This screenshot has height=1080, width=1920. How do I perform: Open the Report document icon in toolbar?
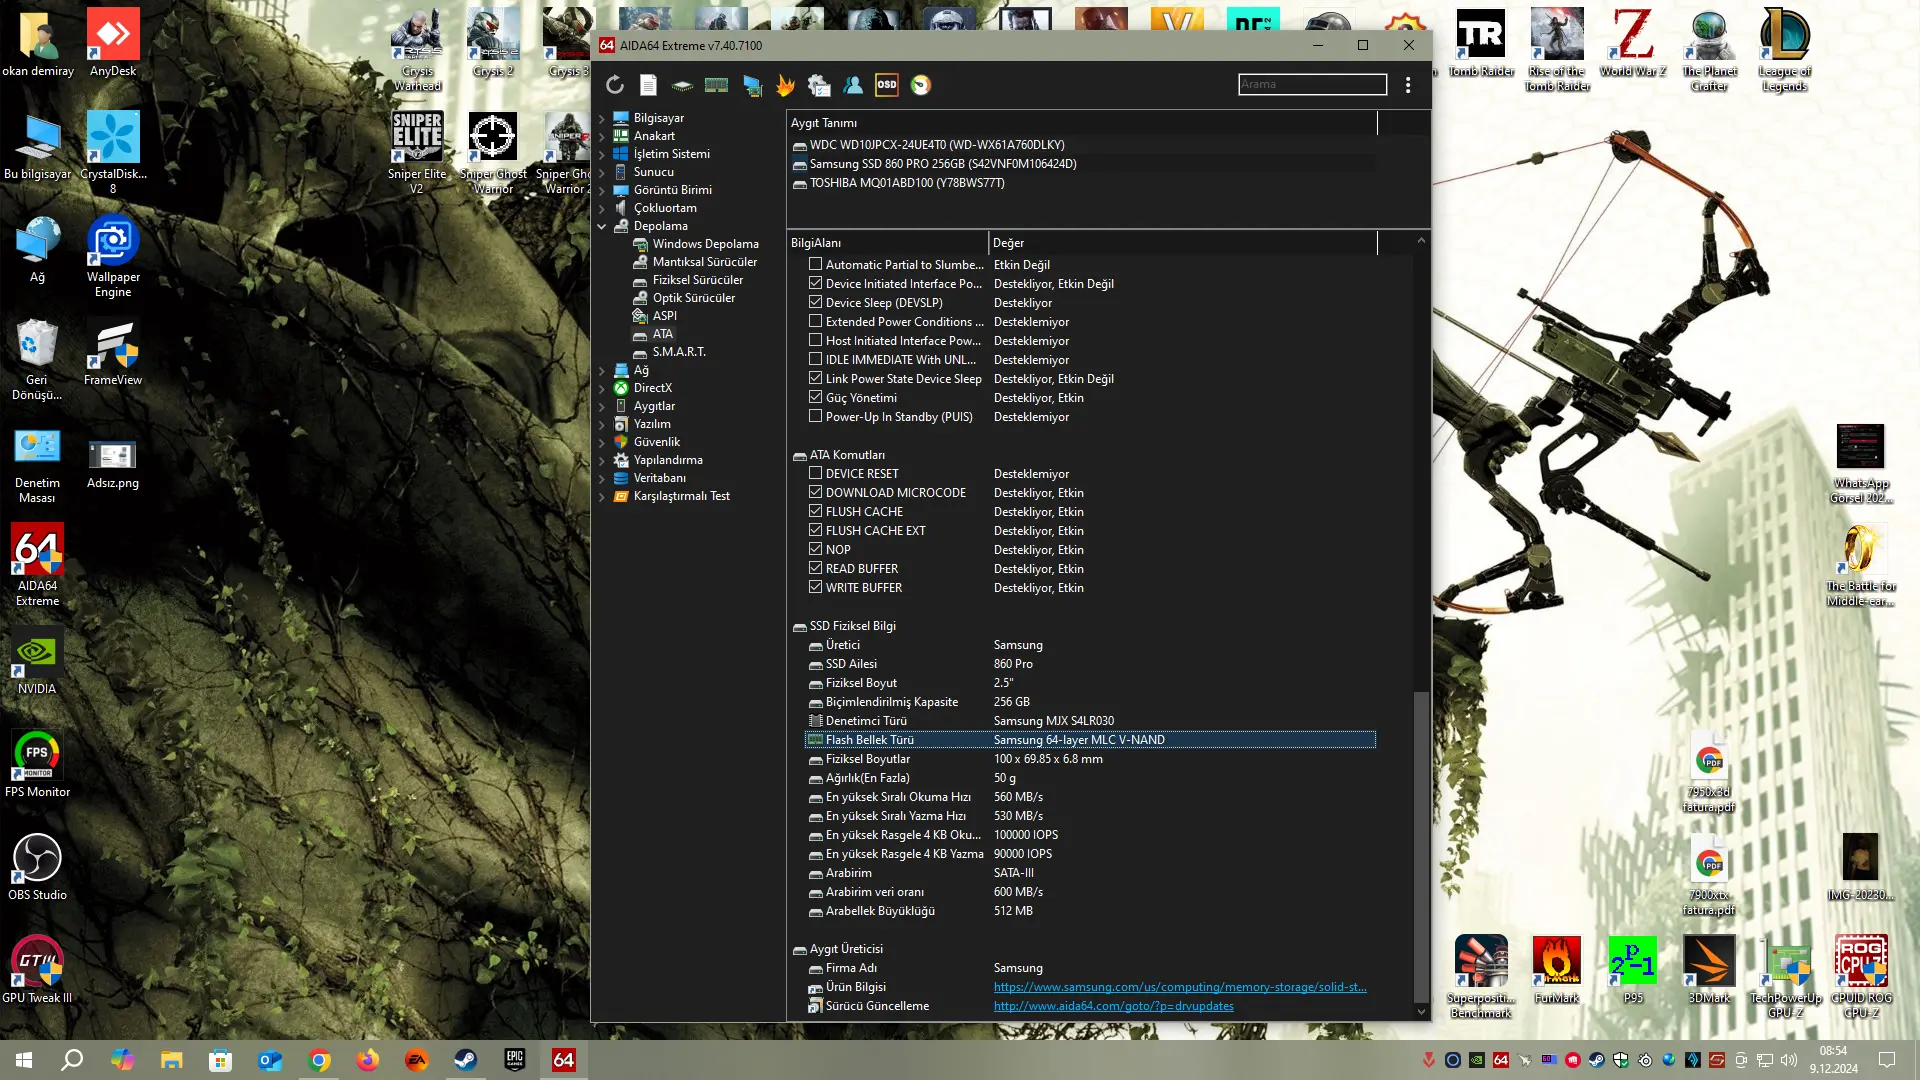649,85
